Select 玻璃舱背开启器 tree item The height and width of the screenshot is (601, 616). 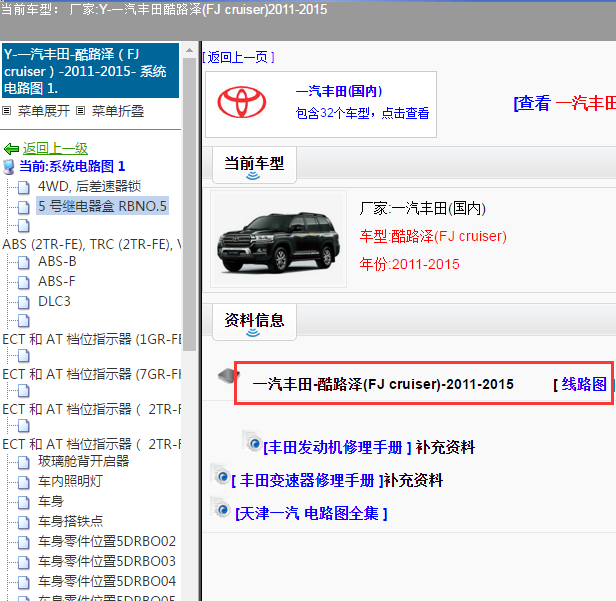pyautogui.click(x=84, y=461)
